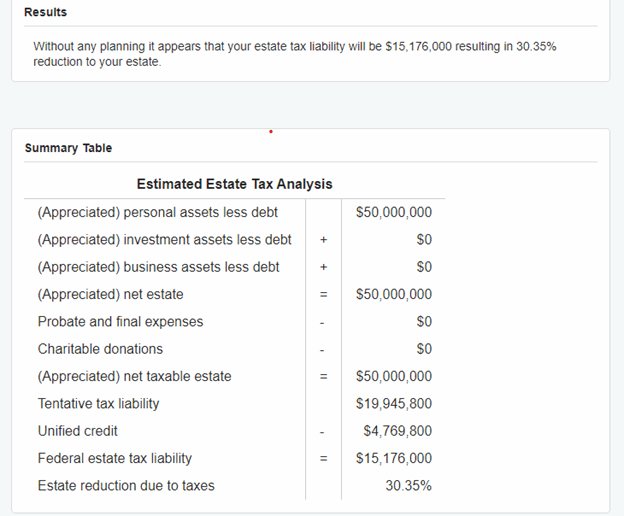Click the investment assets less debt label
624x516 pixels.
[x=164, y=239]
